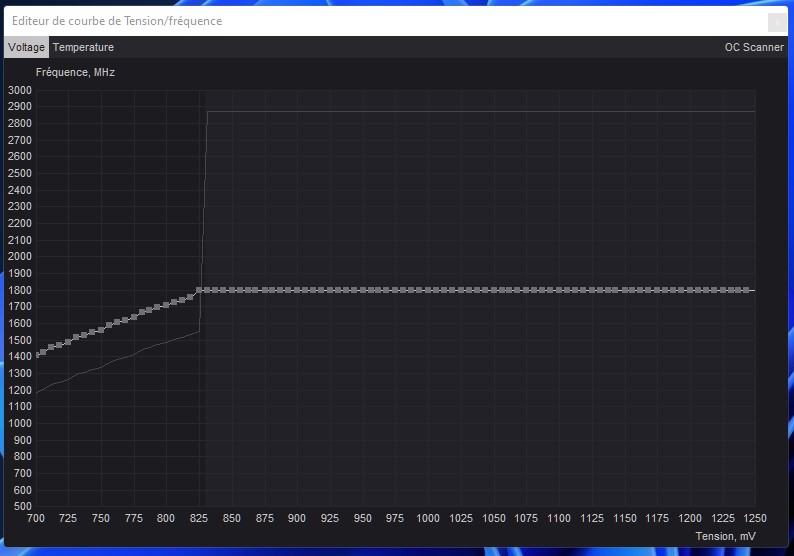Click the '1150' voltage axis value
Viewport: 794px width, 556px height.
click(x=625, y=519)
